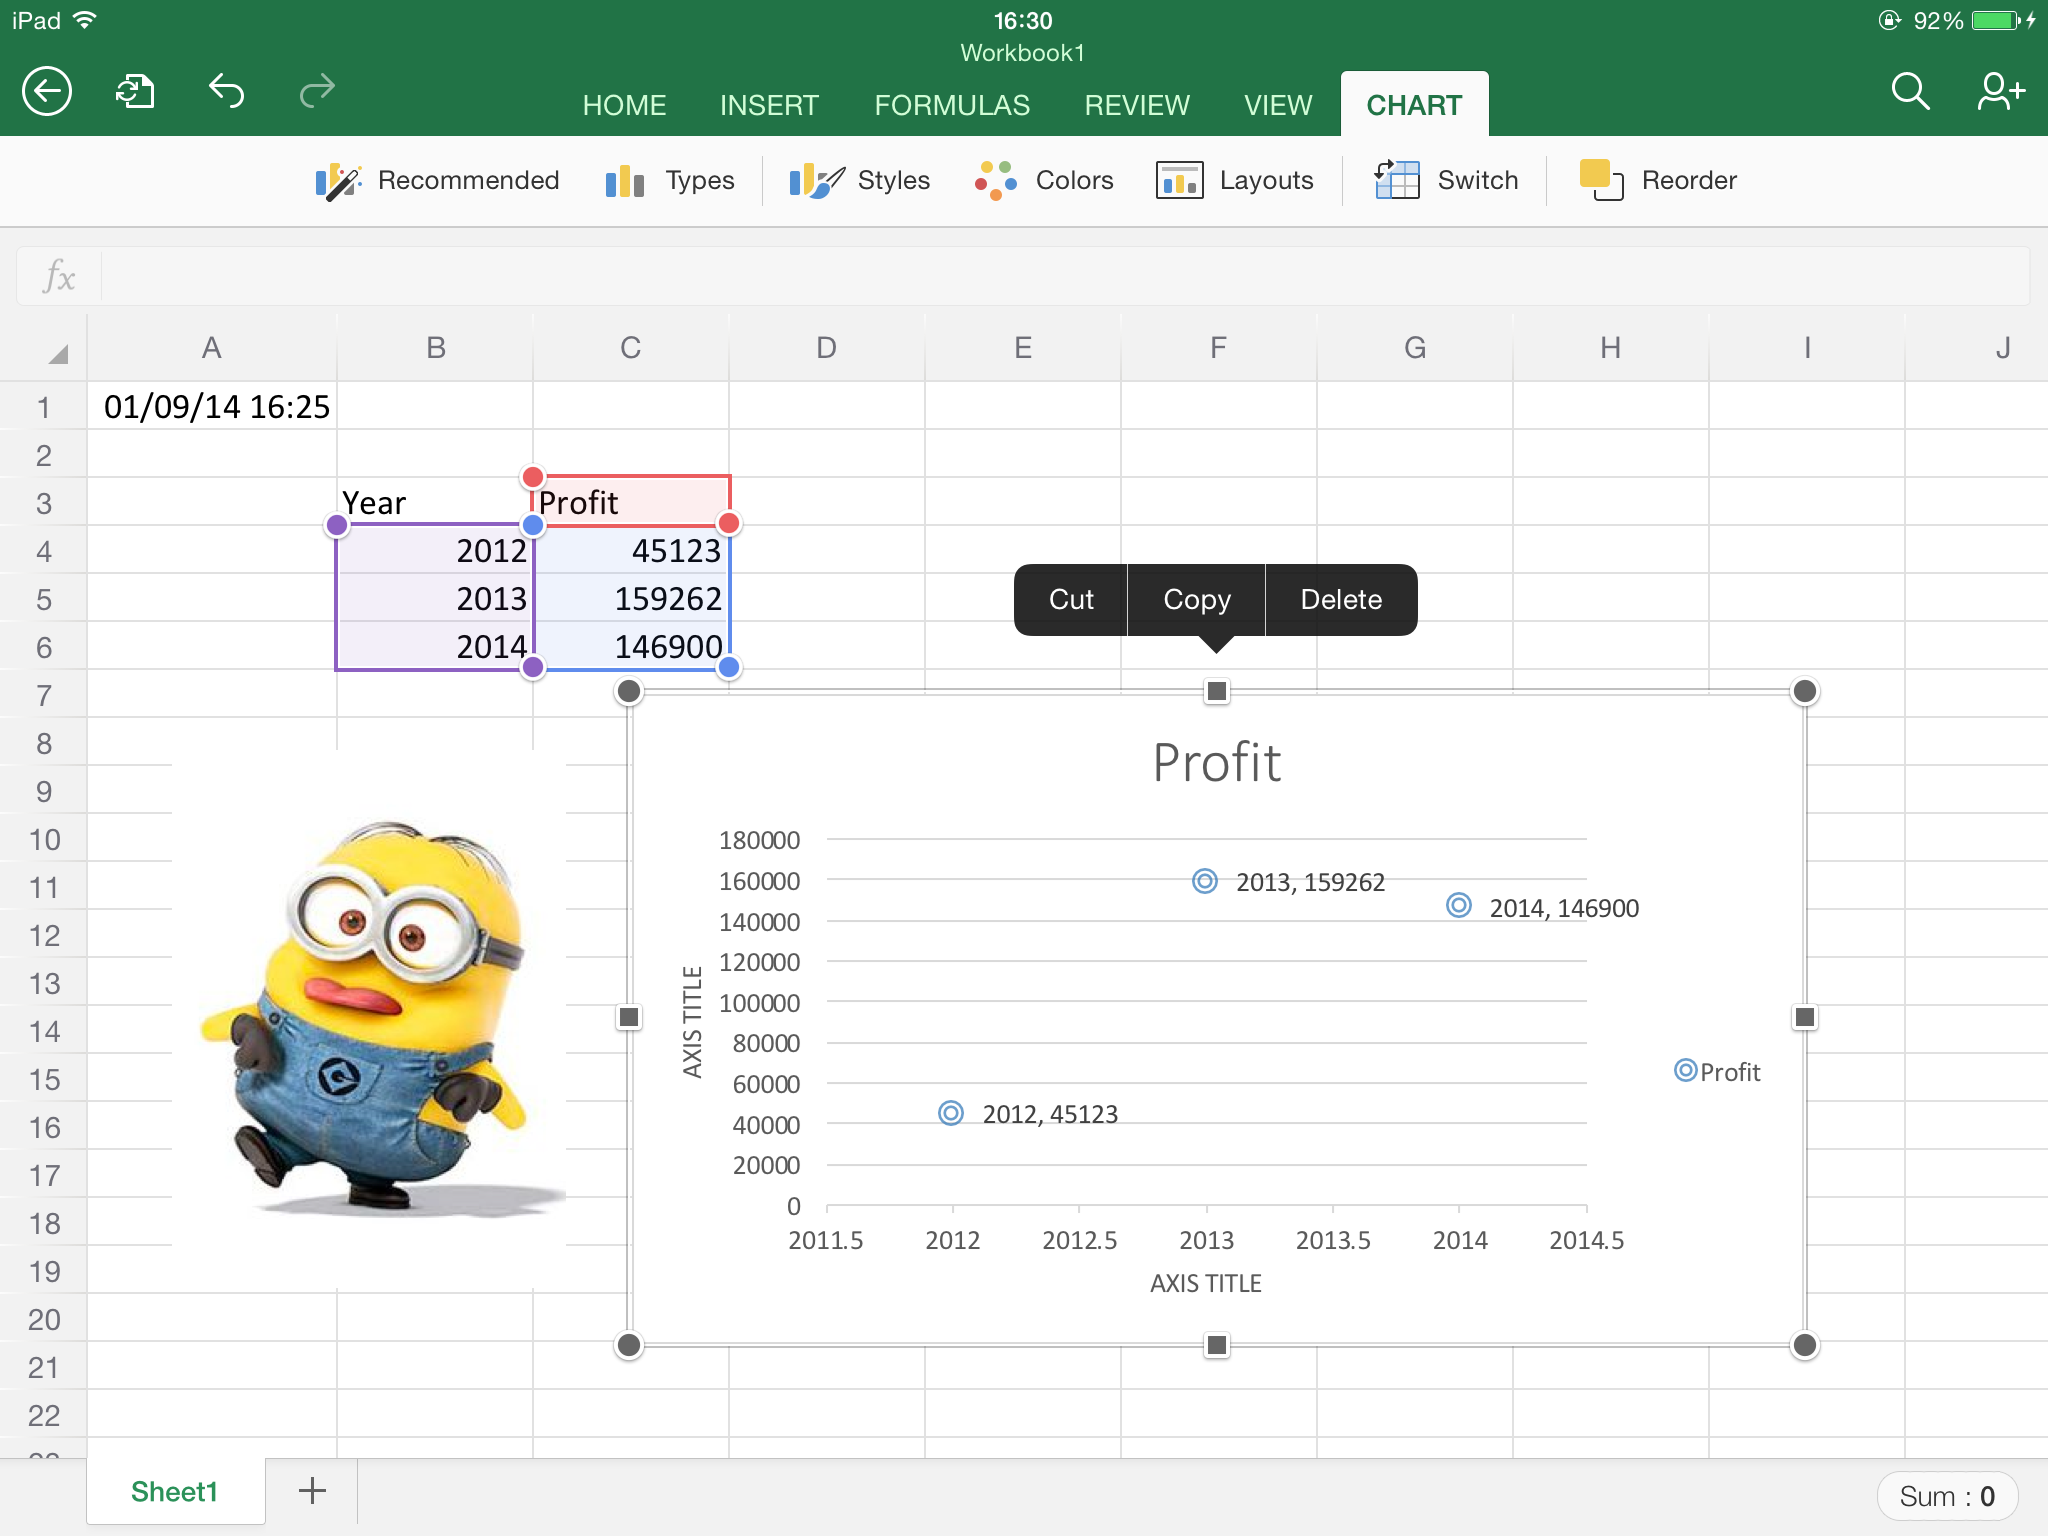
Task: Choose Delete from the popup menu
Action: tap(1341, 599)
